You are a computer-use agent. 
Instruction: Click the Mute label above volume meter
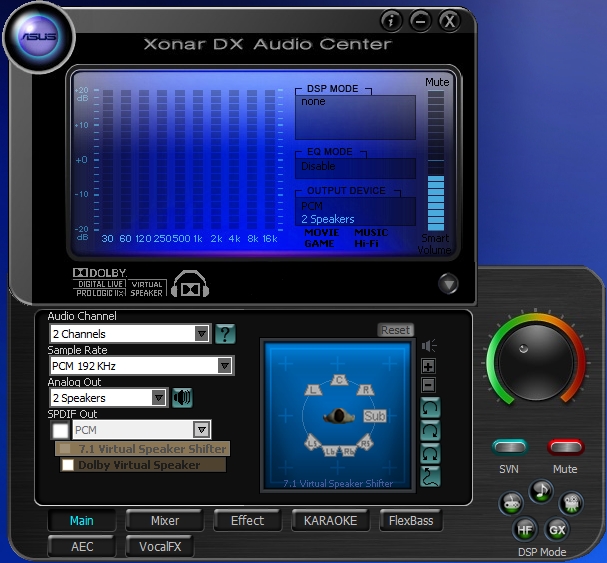(437, 82)
